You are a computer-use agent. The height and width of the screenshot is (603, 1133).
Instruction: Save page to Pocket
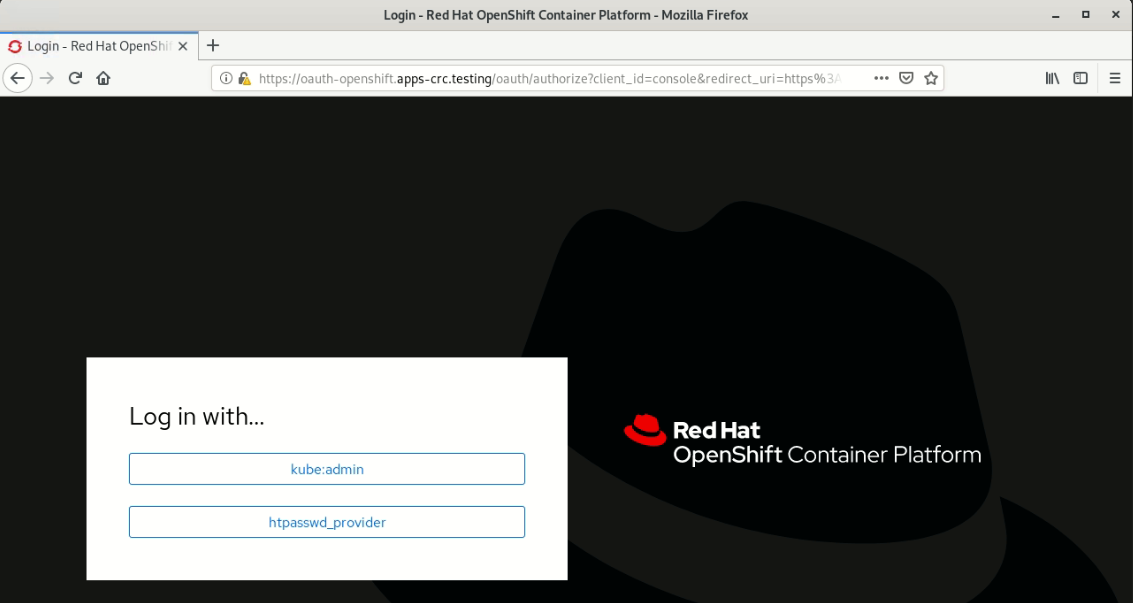click(x=906, y=78)
